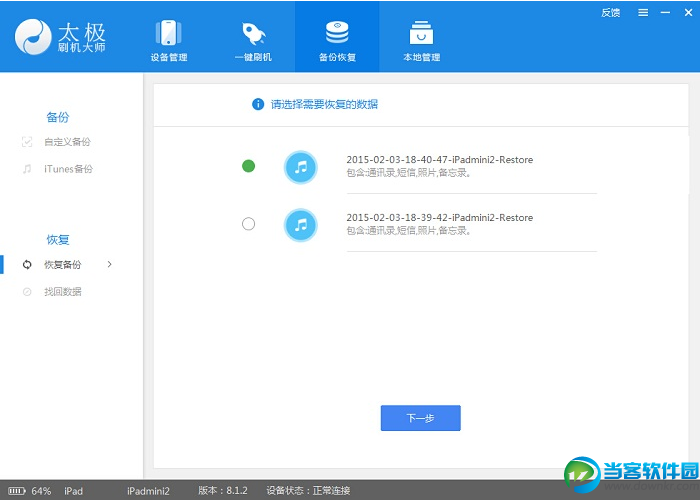Select the 18-39-42 backup radio button
This screenshot has width=700, height=500.
click(248, 223)
